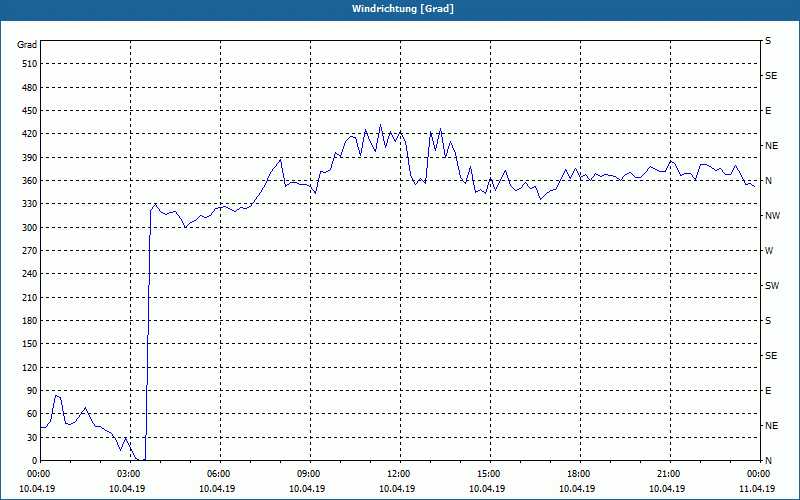Select the E compass label level with 90
This screenshot has height=500, width=800.
[x=768, y=391]
